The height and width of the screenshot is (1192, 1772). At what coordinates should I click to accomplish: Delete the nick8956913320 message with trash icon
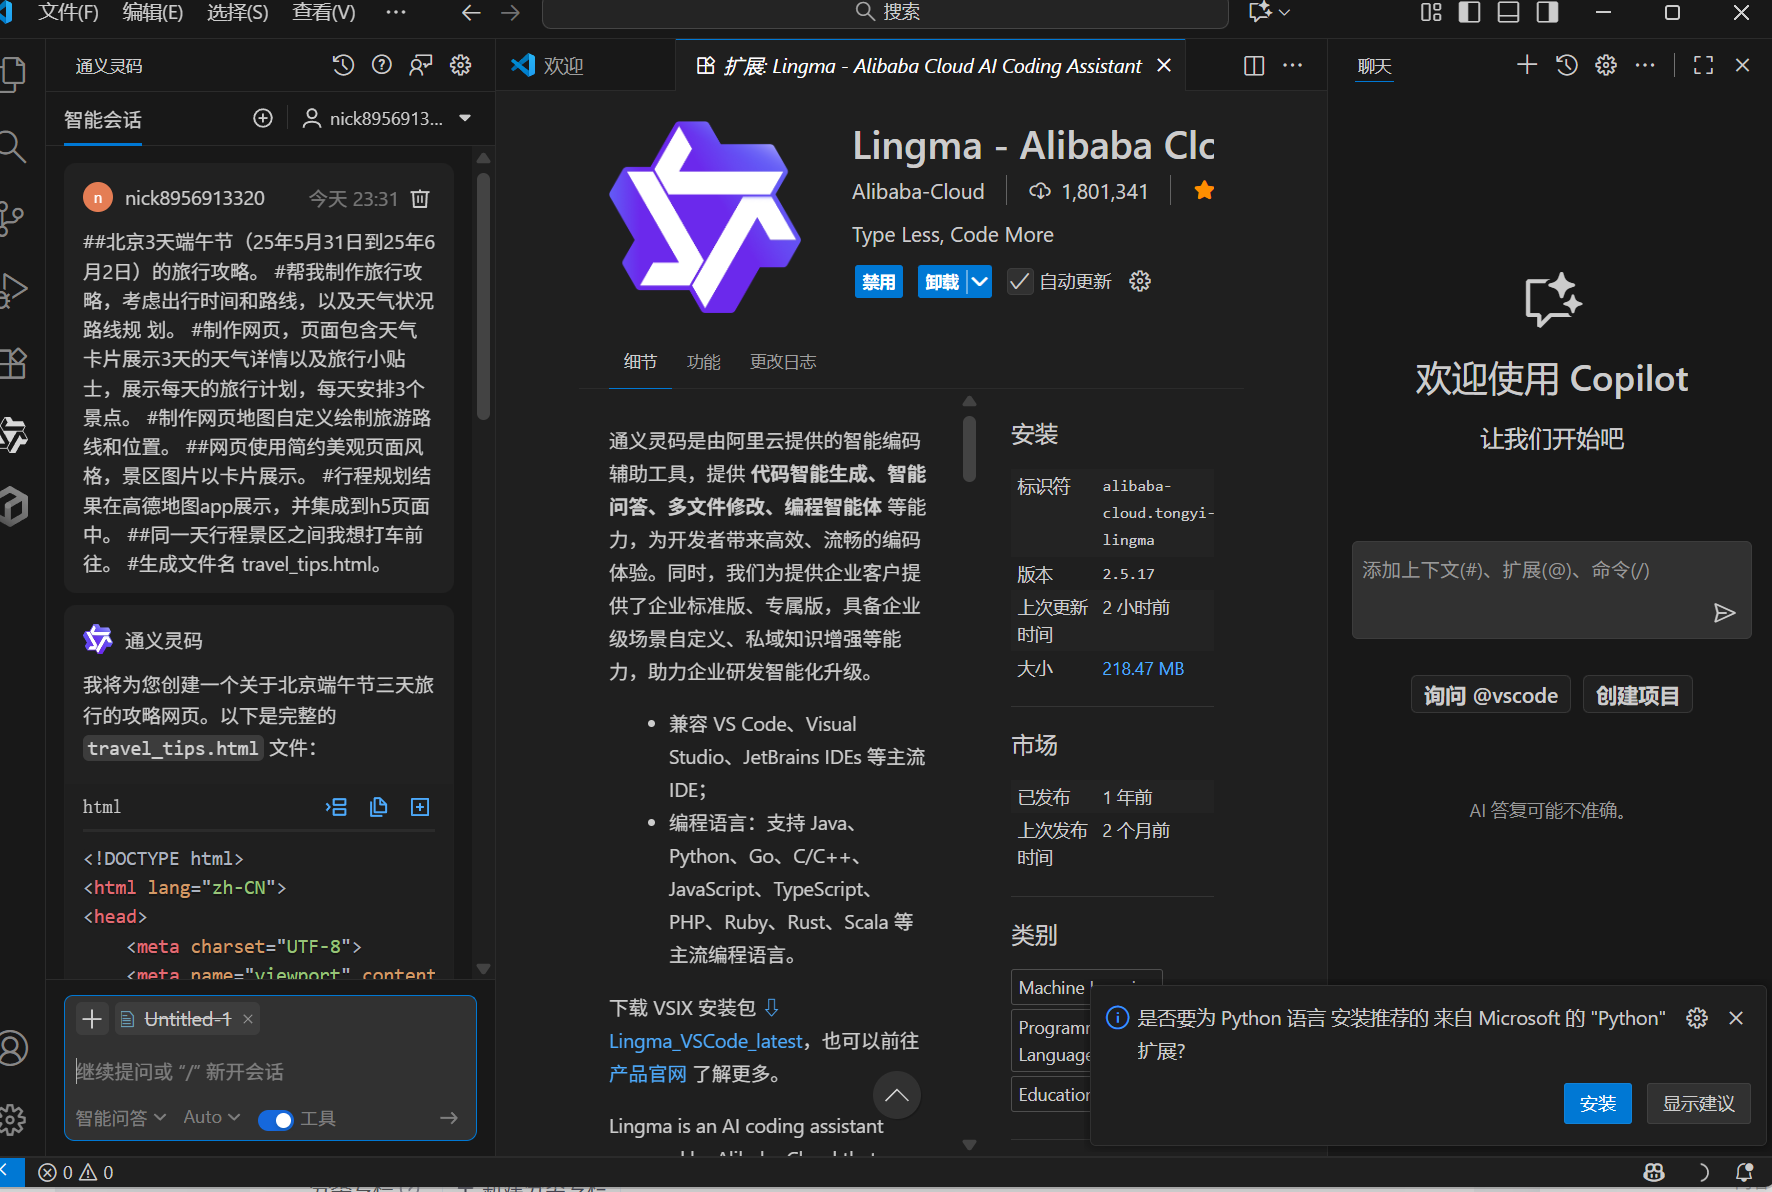[420, 199]
